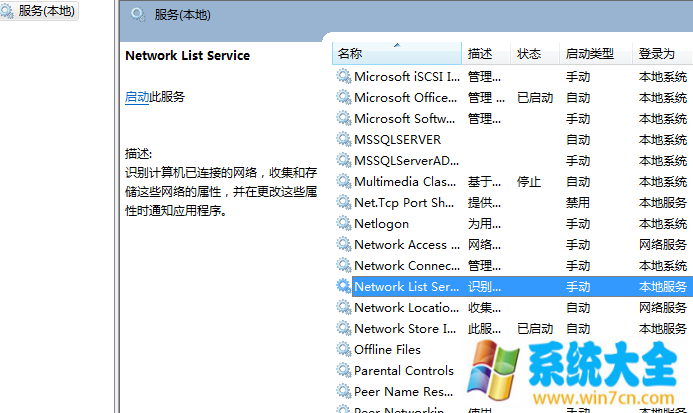Click the gear icon beside Parental Controls
This screenshot has width=693, height=413.
pos(343,370)
